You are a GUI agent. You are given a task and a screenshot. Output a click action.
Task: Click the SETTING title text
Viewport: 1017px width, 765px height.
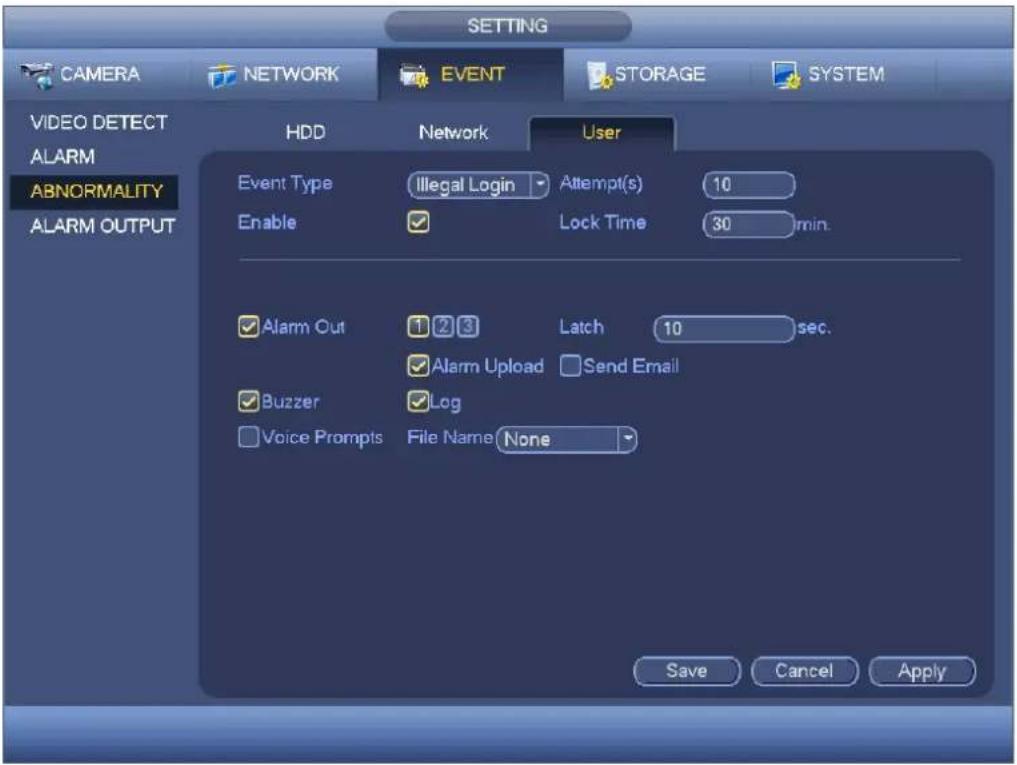tap(508, 26)
